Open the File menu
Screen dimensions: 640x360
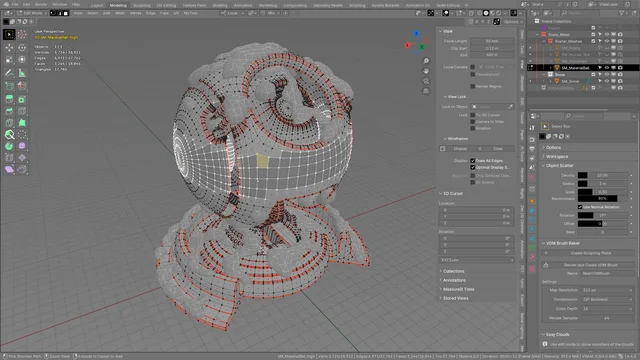[x=15, y=4]
